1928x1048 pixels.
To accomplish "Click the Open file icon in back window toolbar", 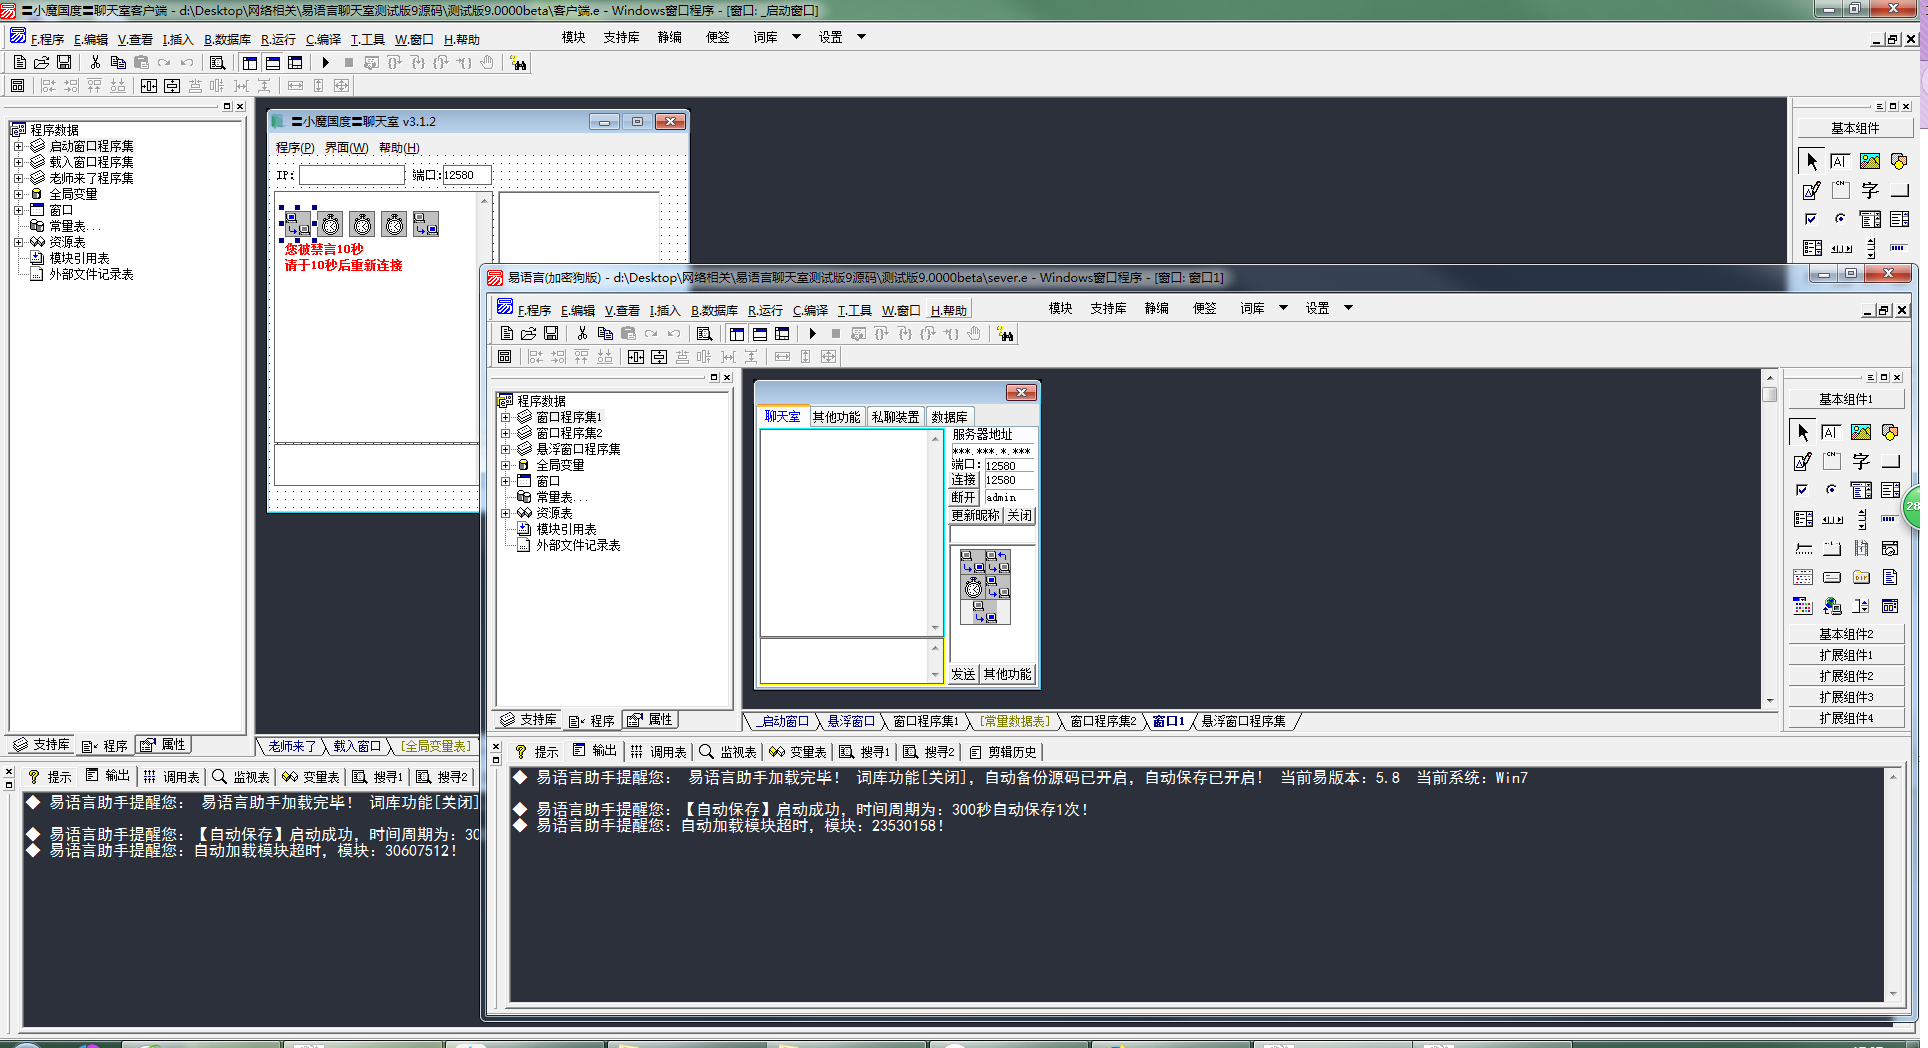I will 42,63.
